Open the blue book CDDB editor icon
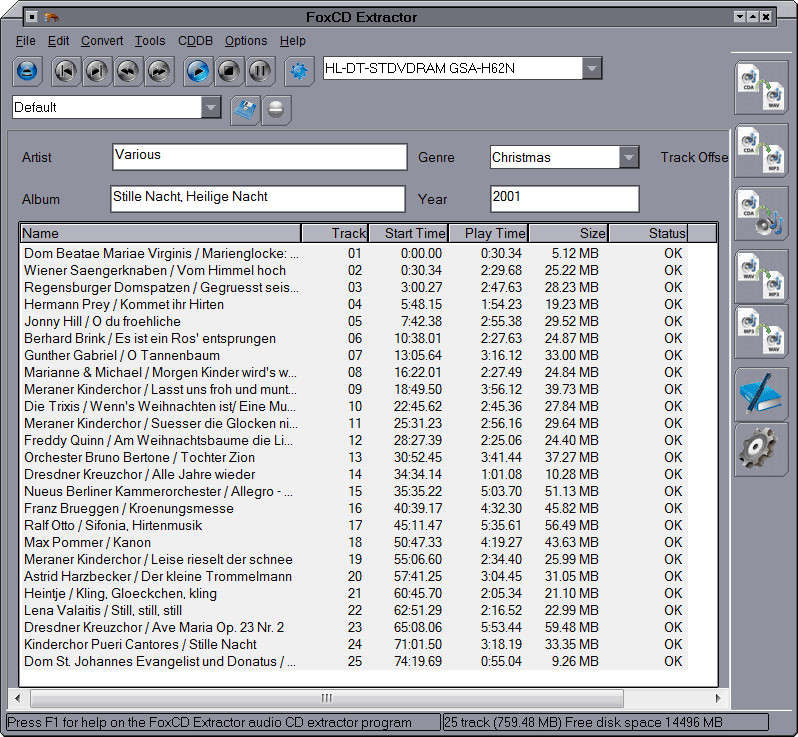Screen dimensions: 798x737 (x=761, y=394)
